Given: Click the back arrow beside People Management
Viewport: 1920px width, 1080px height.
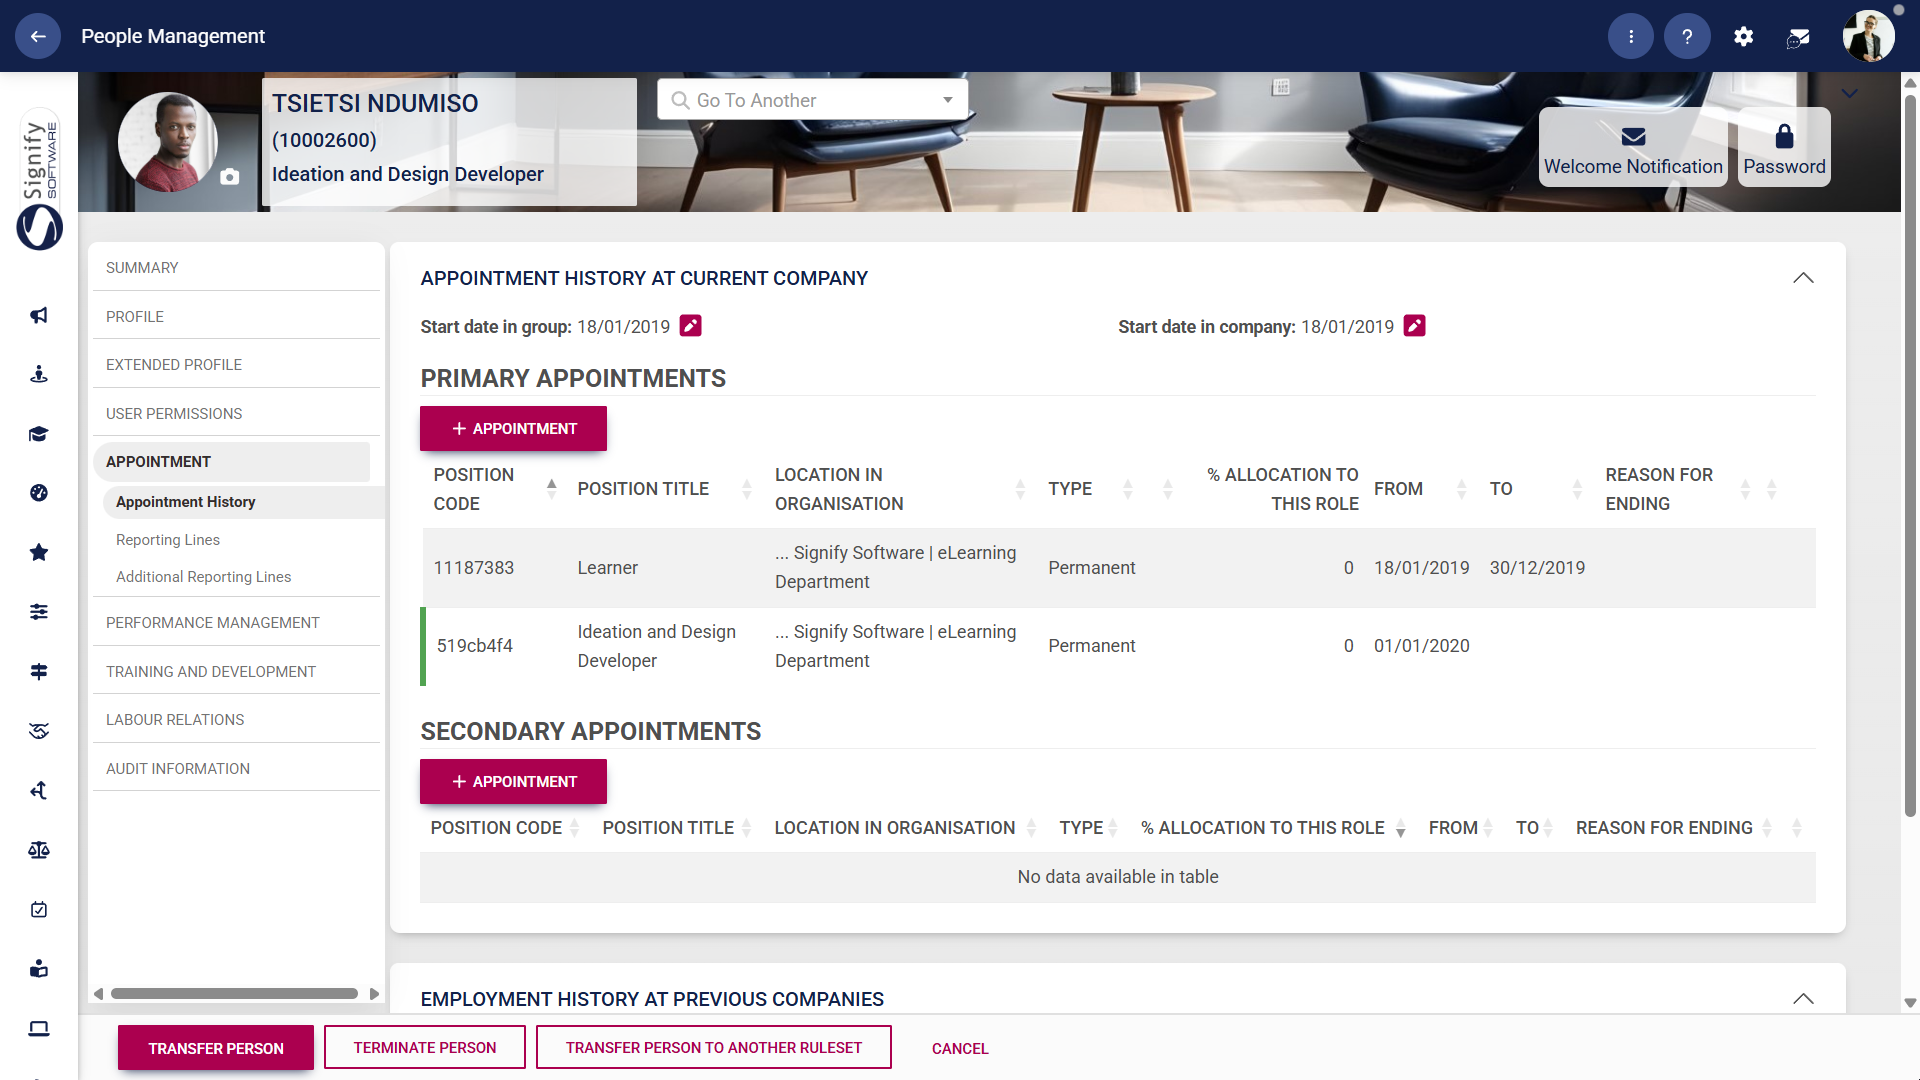Looking at the screenshot, I should (37, 36).
